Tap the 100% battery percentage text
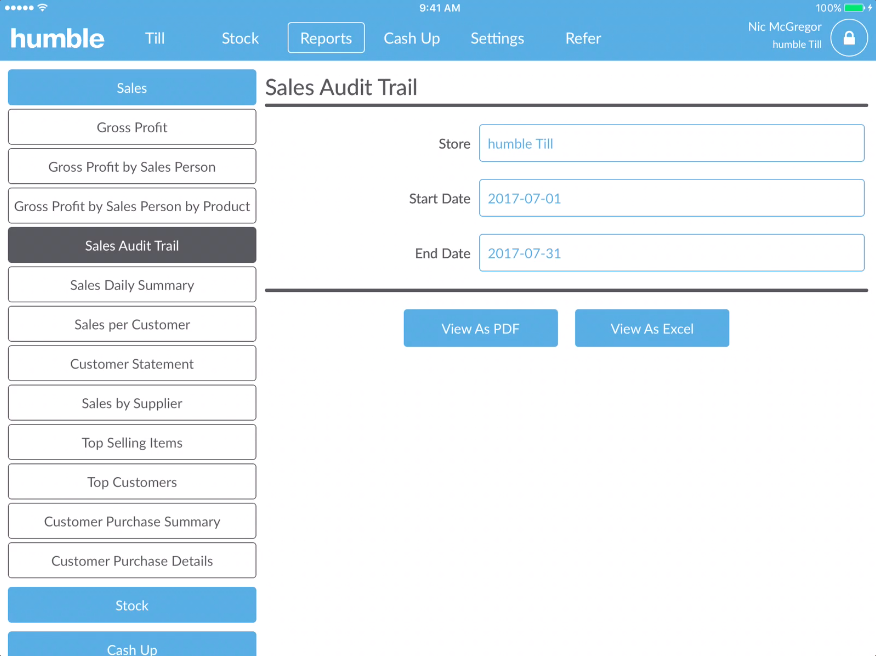Image resolution: width=876 pixels, height=656 pixels. pos(828,8)
